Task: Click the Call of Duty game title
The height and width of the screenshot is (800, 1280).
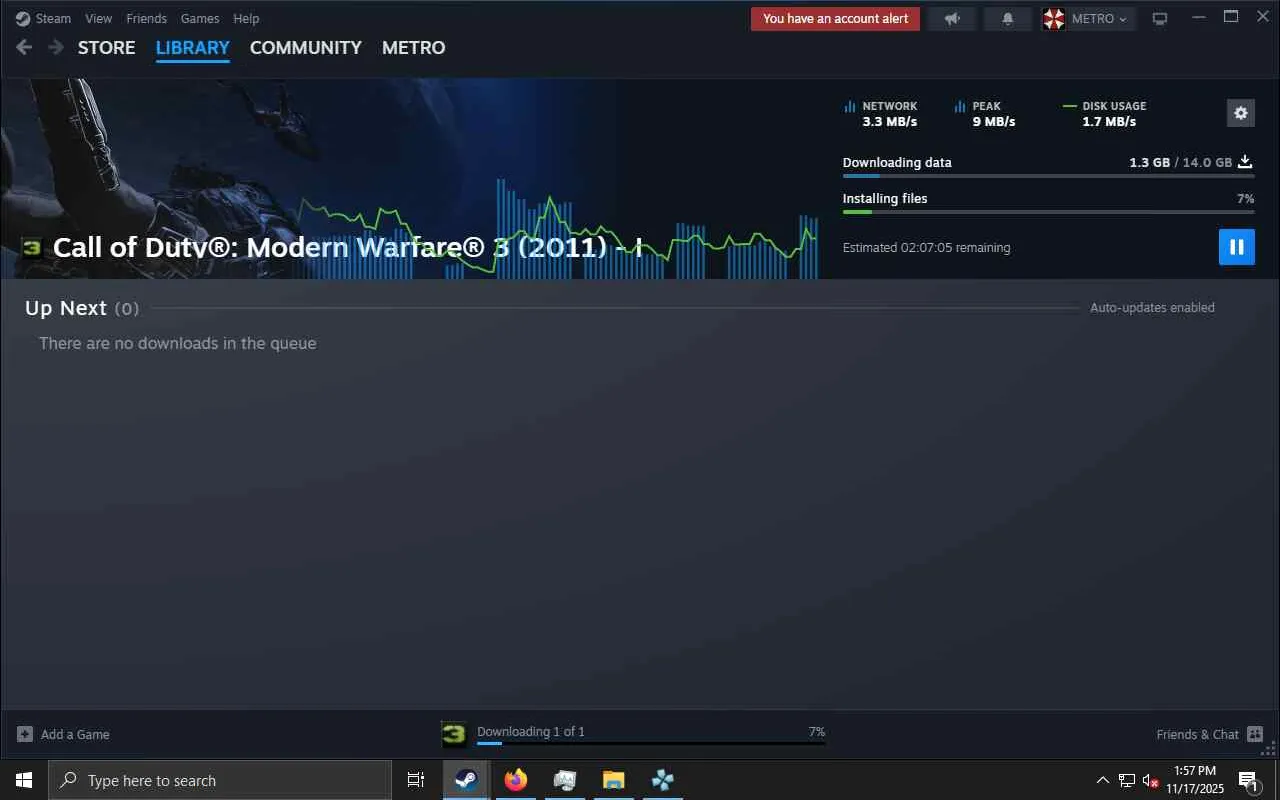Action: click(x=347, y=247)
